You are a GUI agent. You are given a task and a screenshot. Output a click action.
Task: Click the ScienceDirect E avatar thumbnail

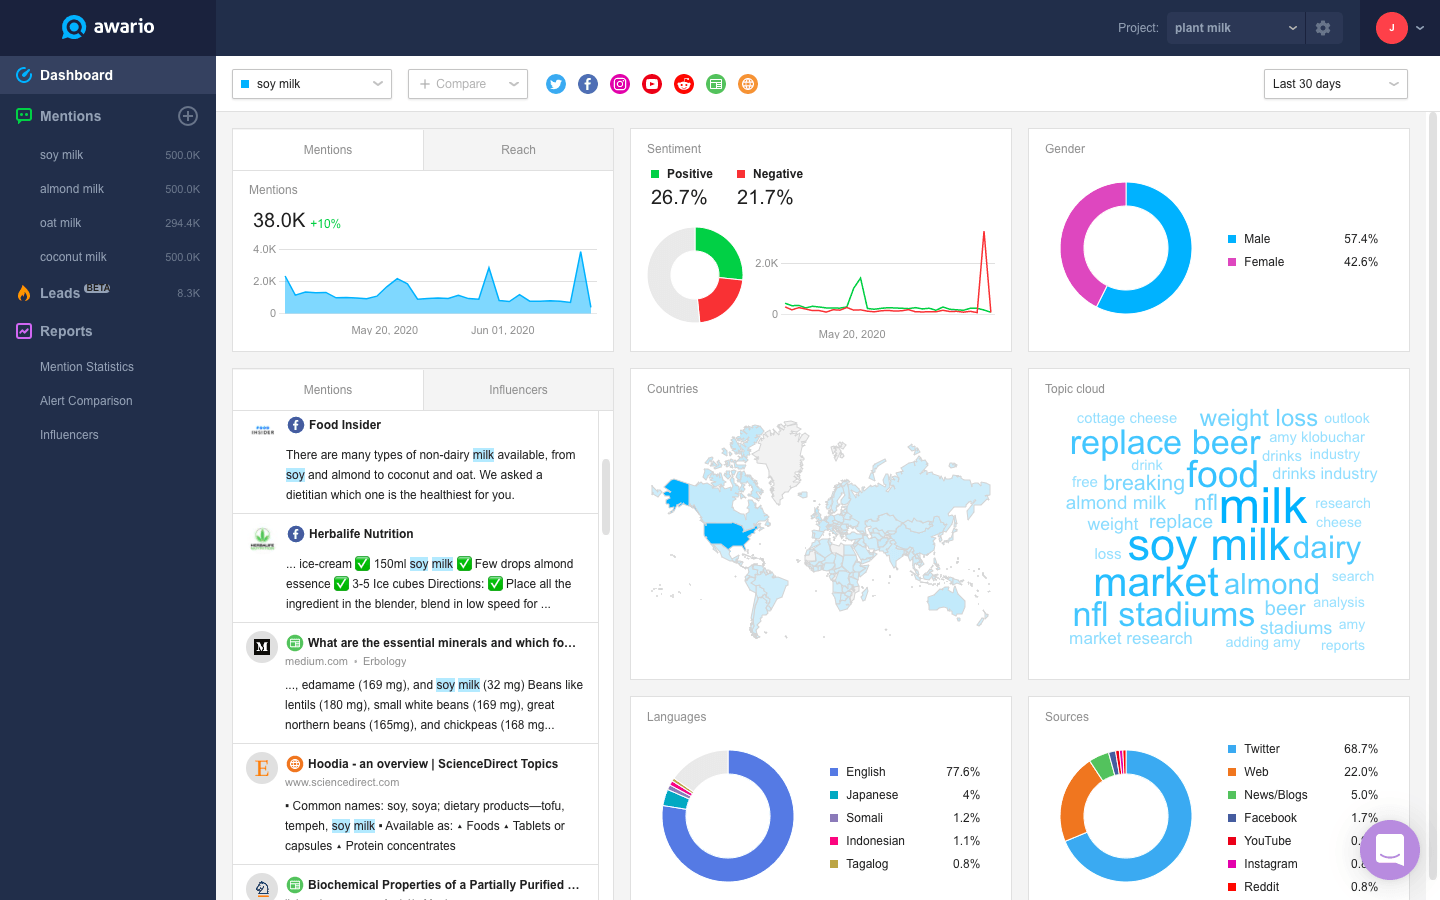click(262, 768)
